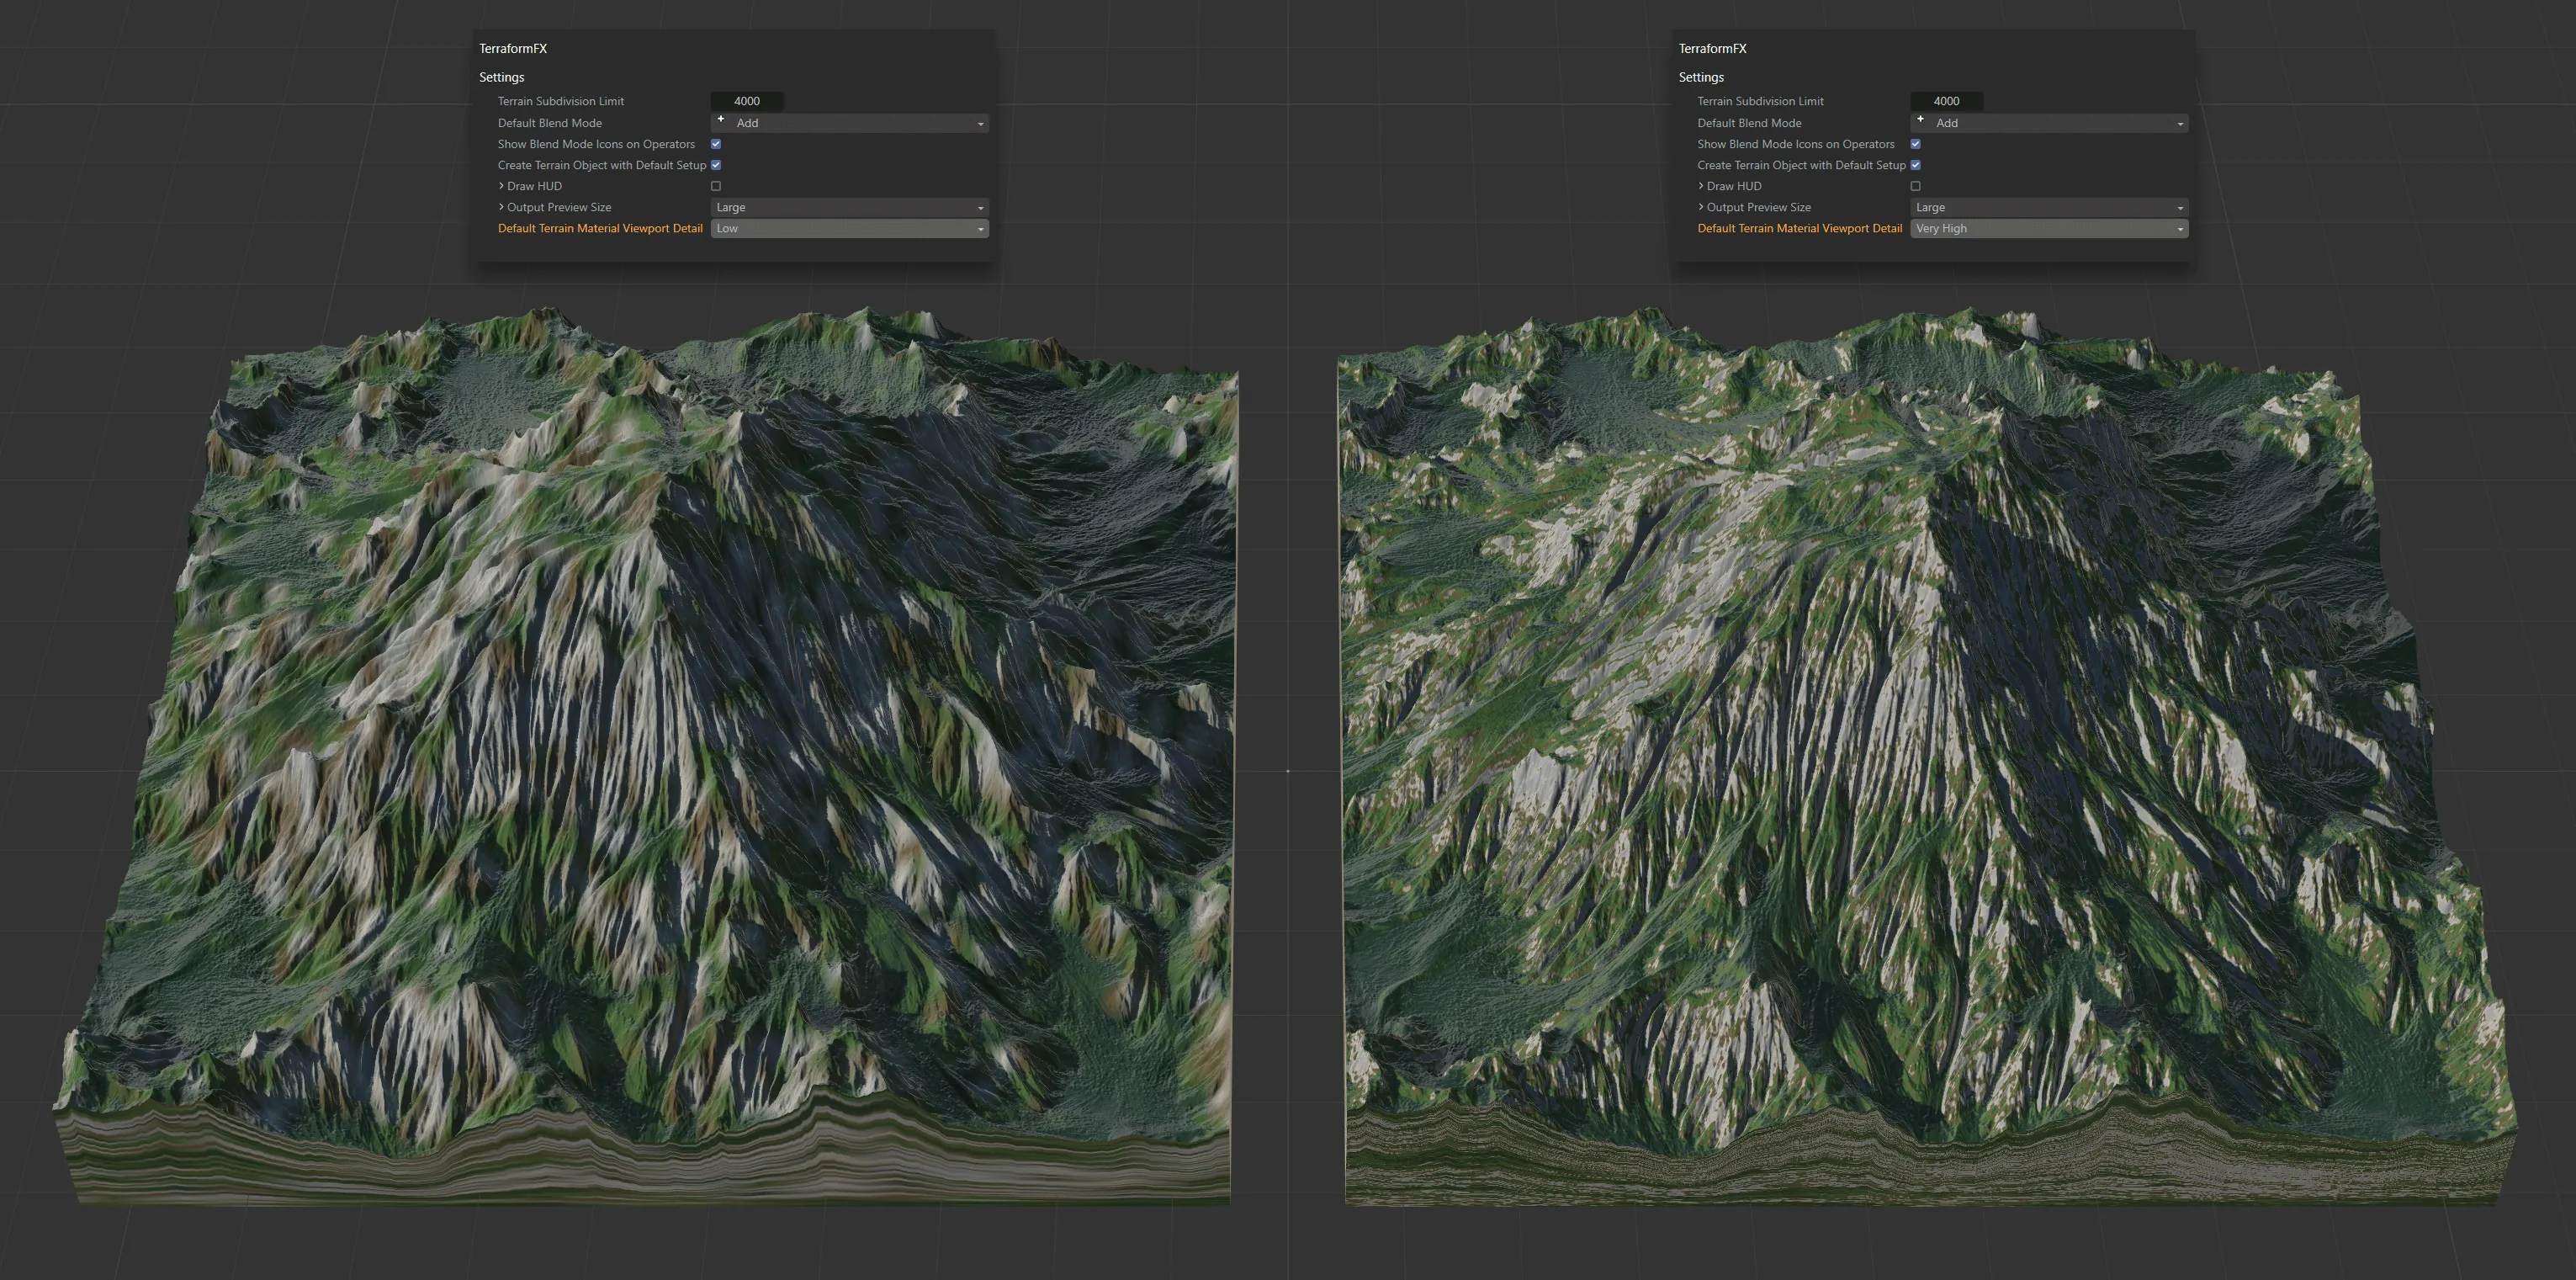2576x1280 pixels.
Task: Expand the Draw HUD section in left panel
Action: (501, 186)
